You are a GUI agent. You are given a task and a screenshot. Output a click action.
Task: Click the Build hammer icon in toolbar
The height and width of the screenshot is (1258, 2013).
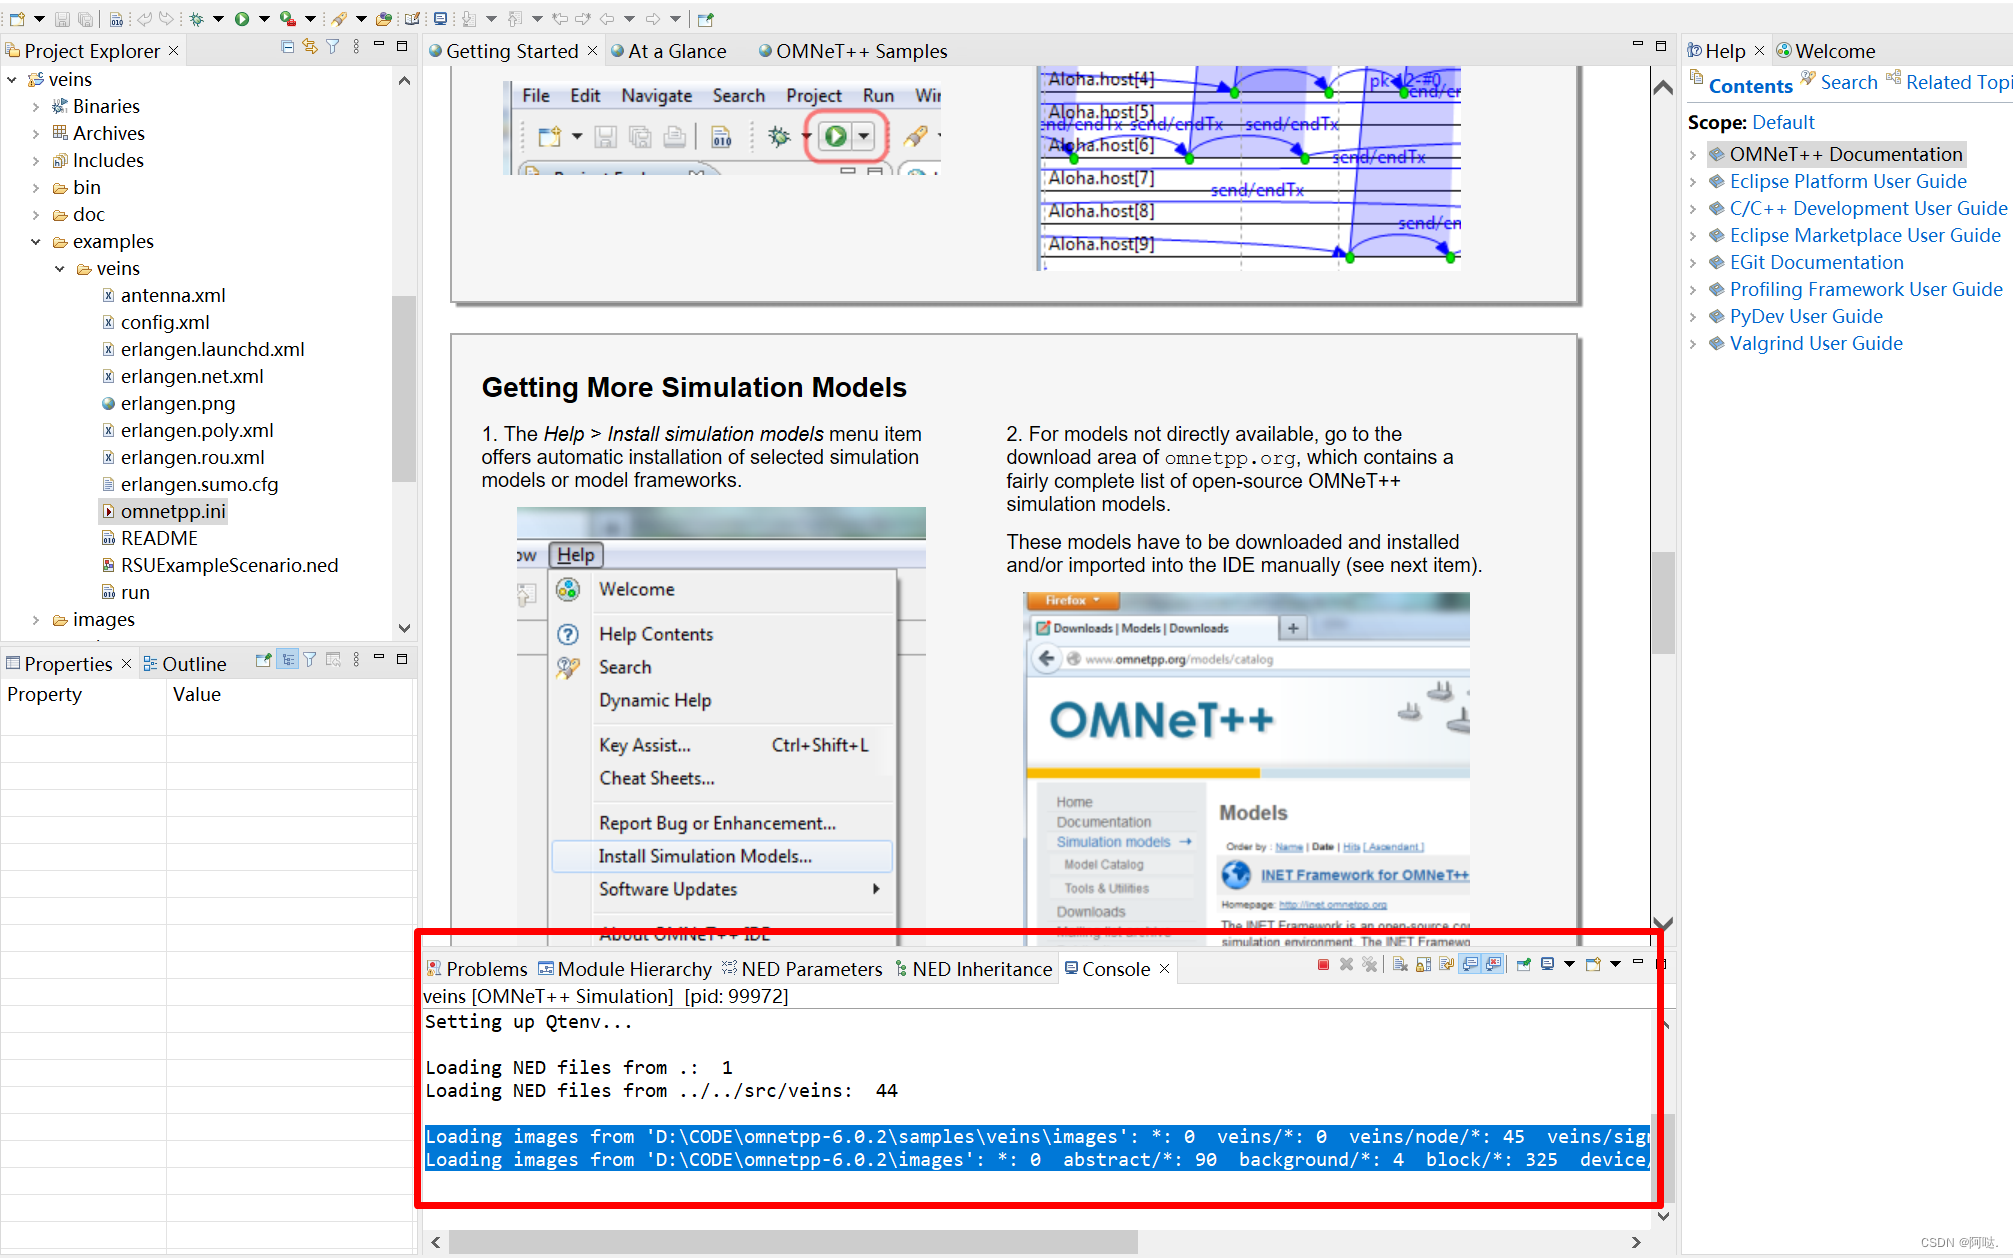pos(116,18)
